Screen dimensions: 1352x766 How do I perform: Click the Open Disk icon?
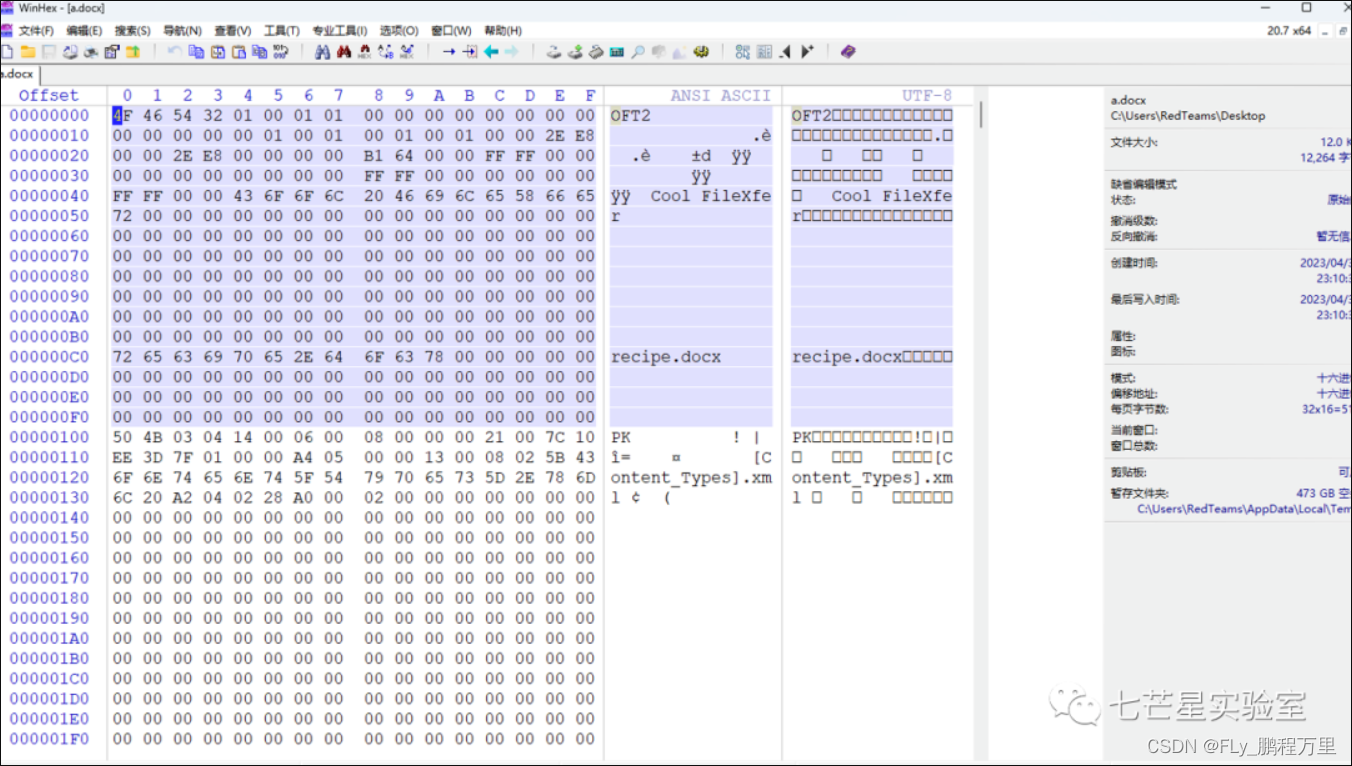coord(554,51)
